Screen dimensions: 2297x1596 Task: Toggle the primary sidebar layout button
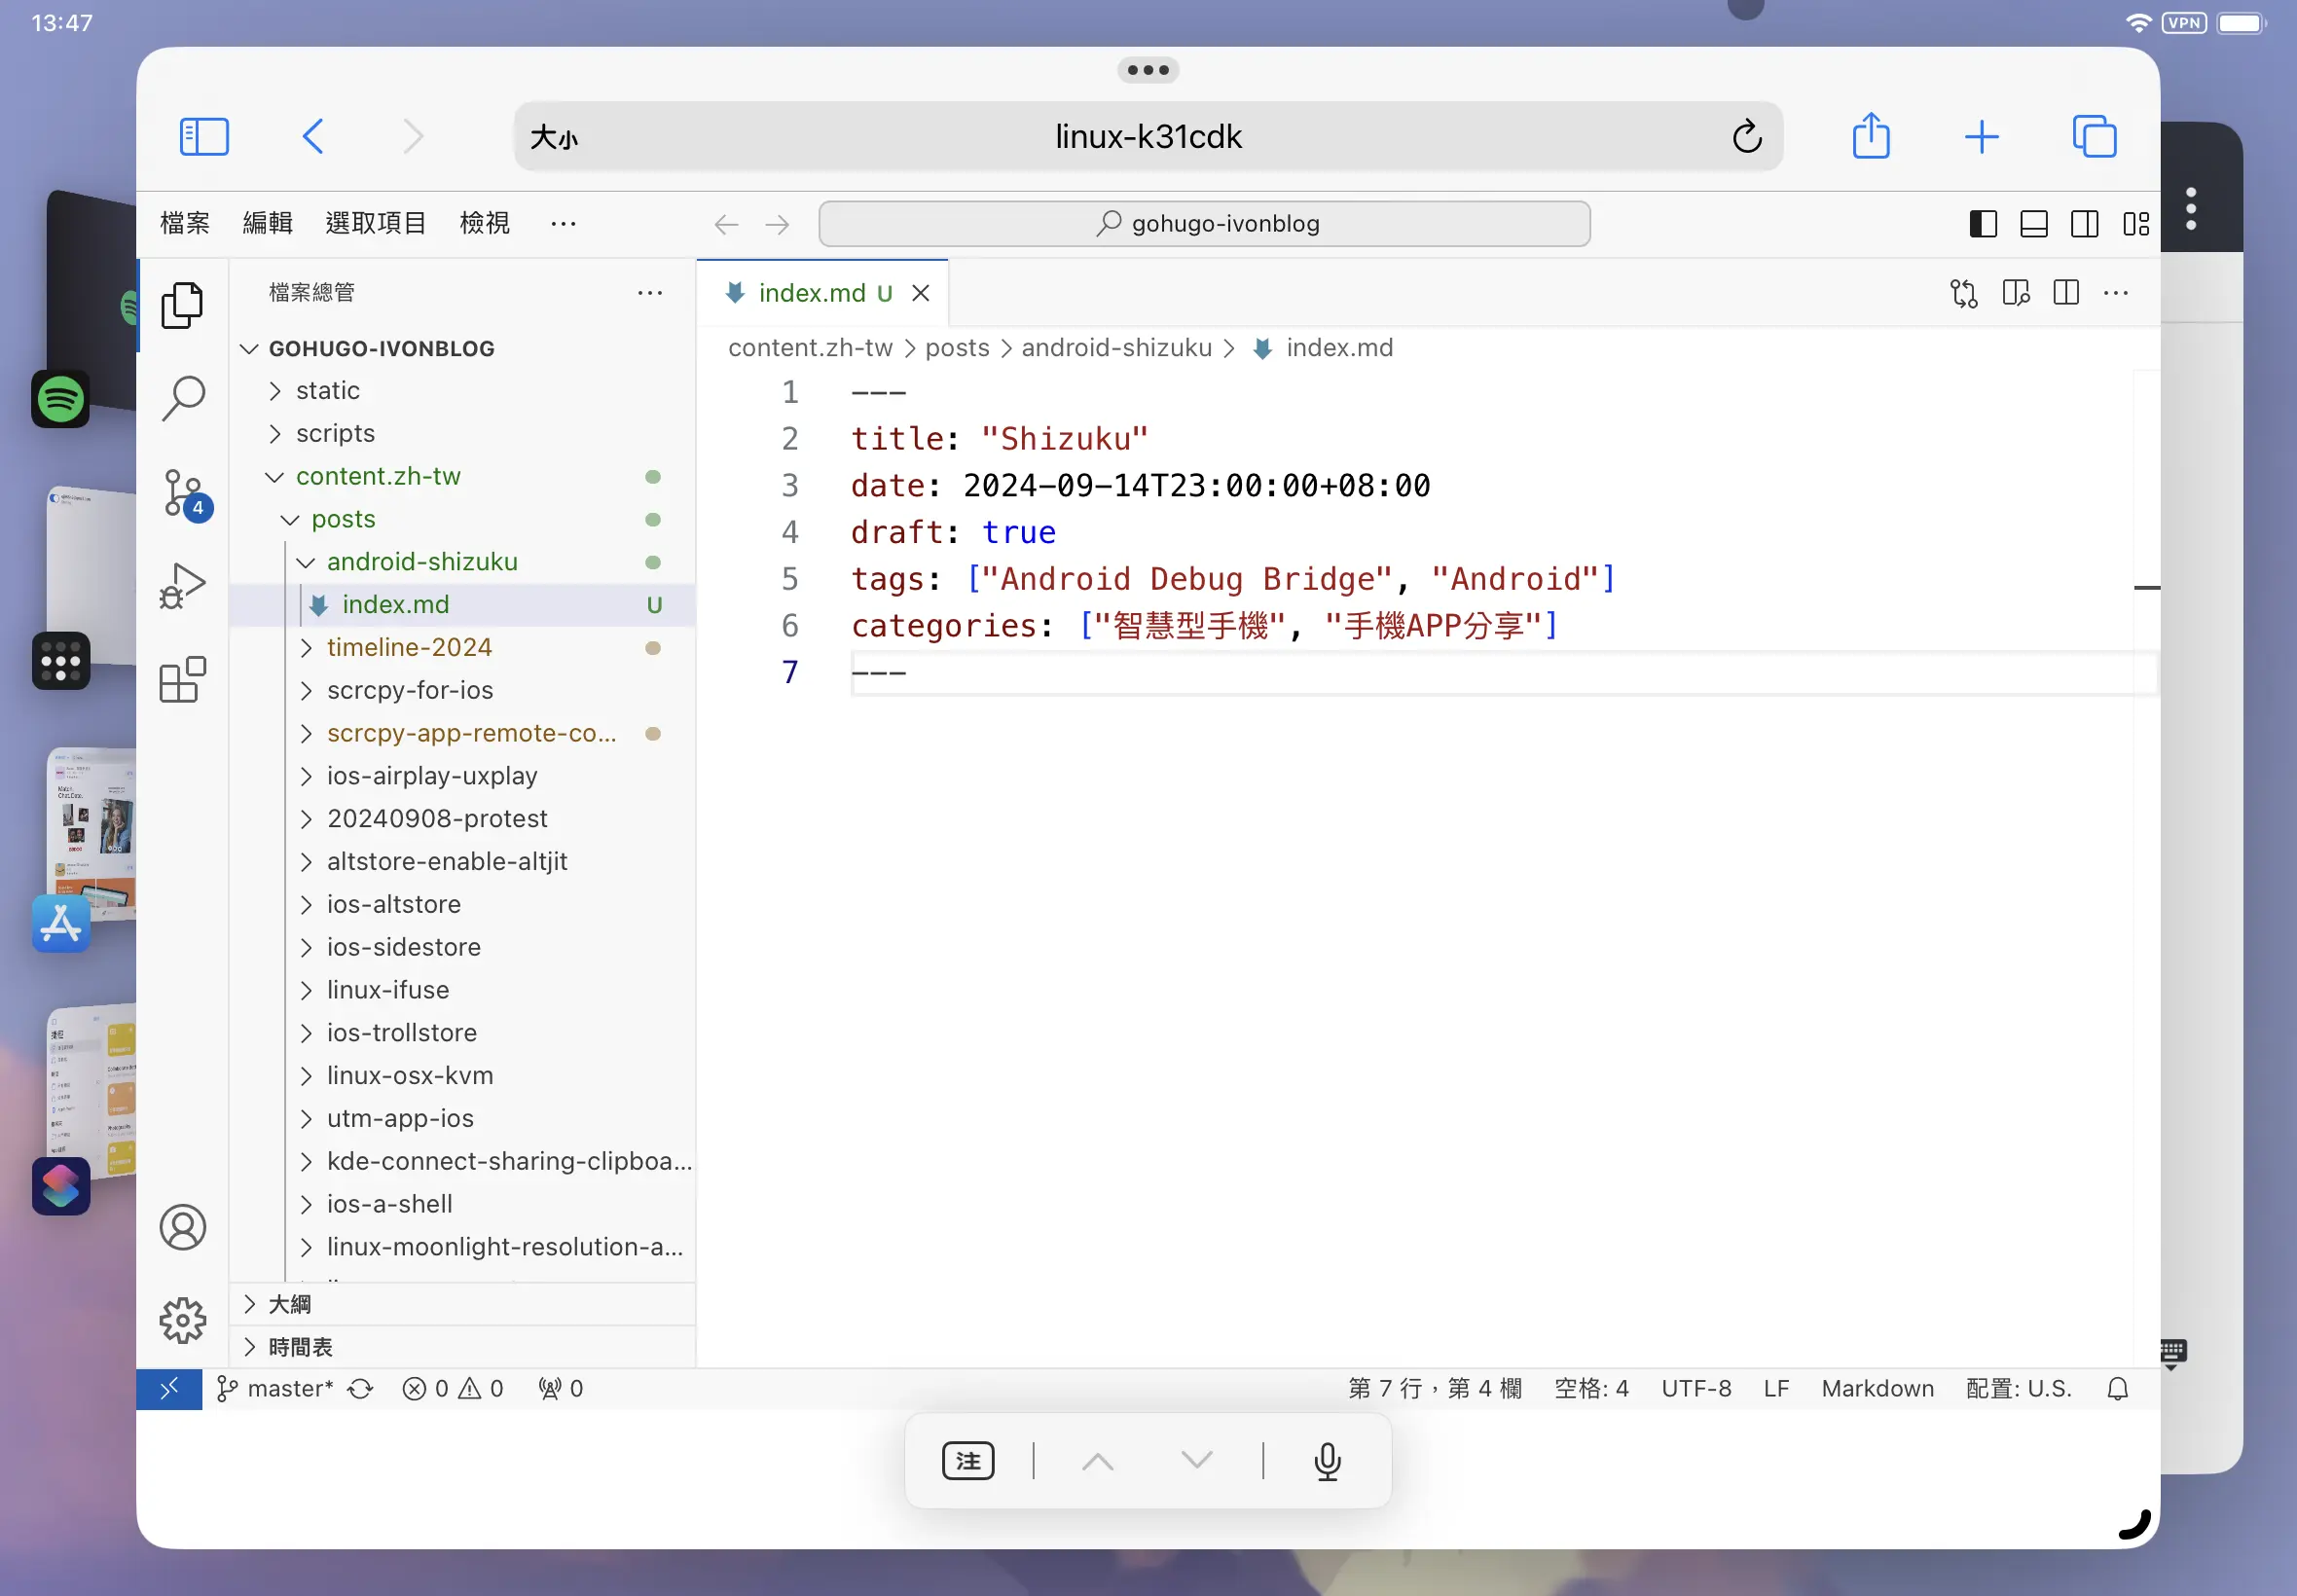click(1983, 223)
